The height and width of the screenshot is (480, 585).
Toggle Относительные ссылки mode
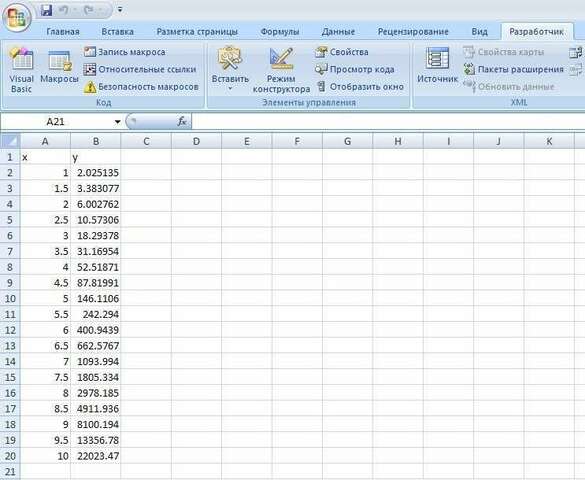pos(140,69)
